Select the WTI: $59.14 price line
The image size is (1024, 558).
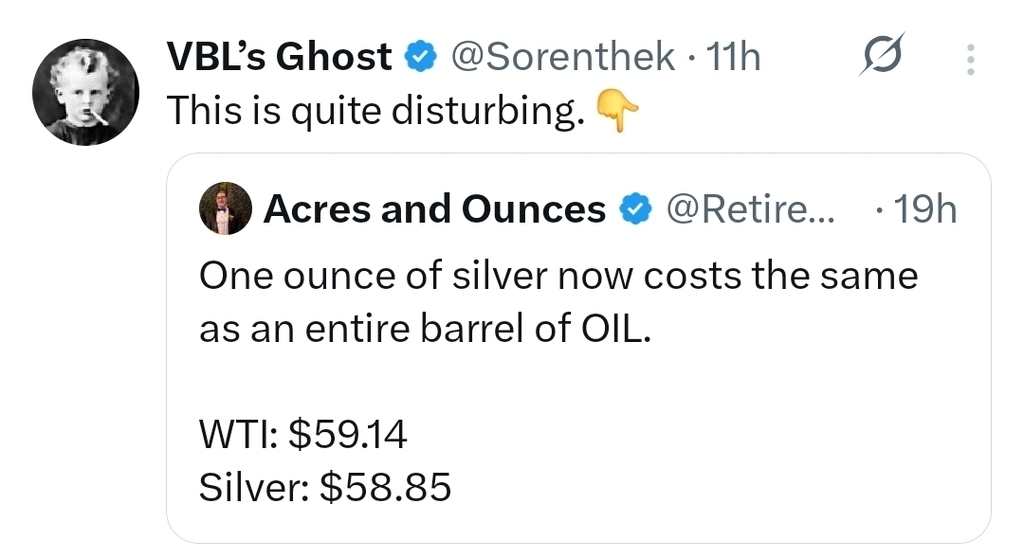click(x=303, y=434)
